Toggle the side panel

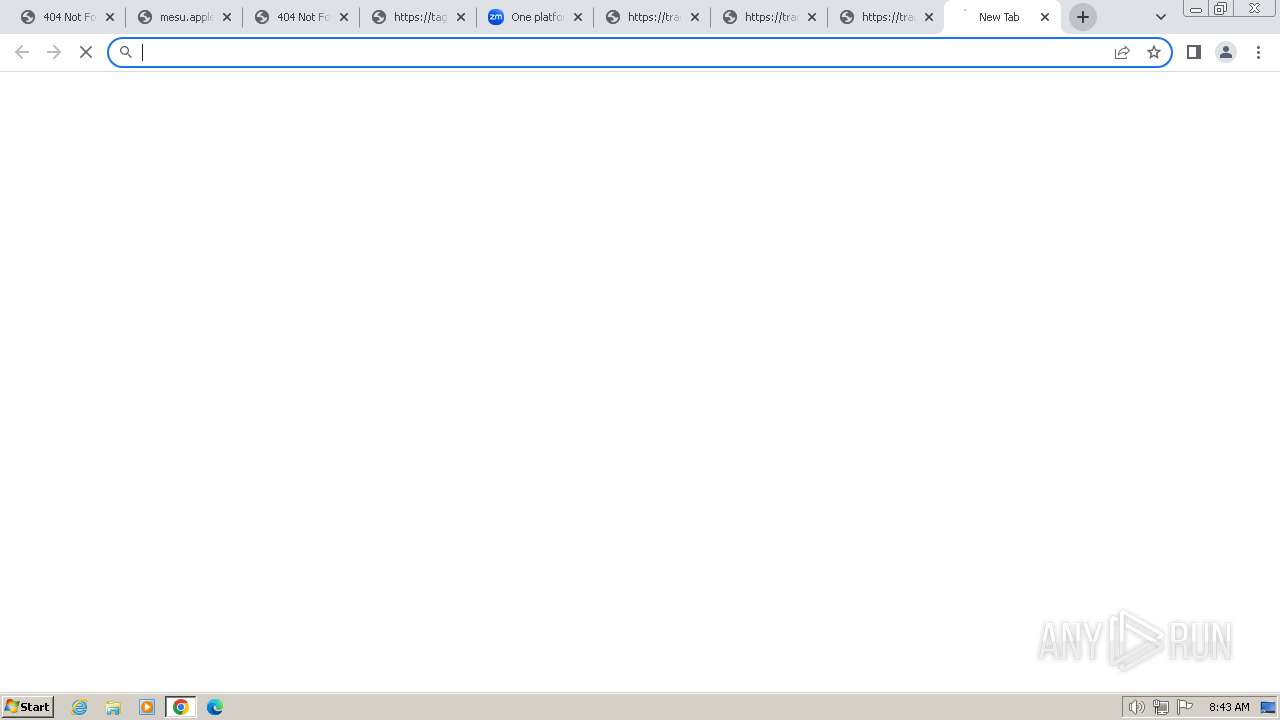click(1194, 52)
